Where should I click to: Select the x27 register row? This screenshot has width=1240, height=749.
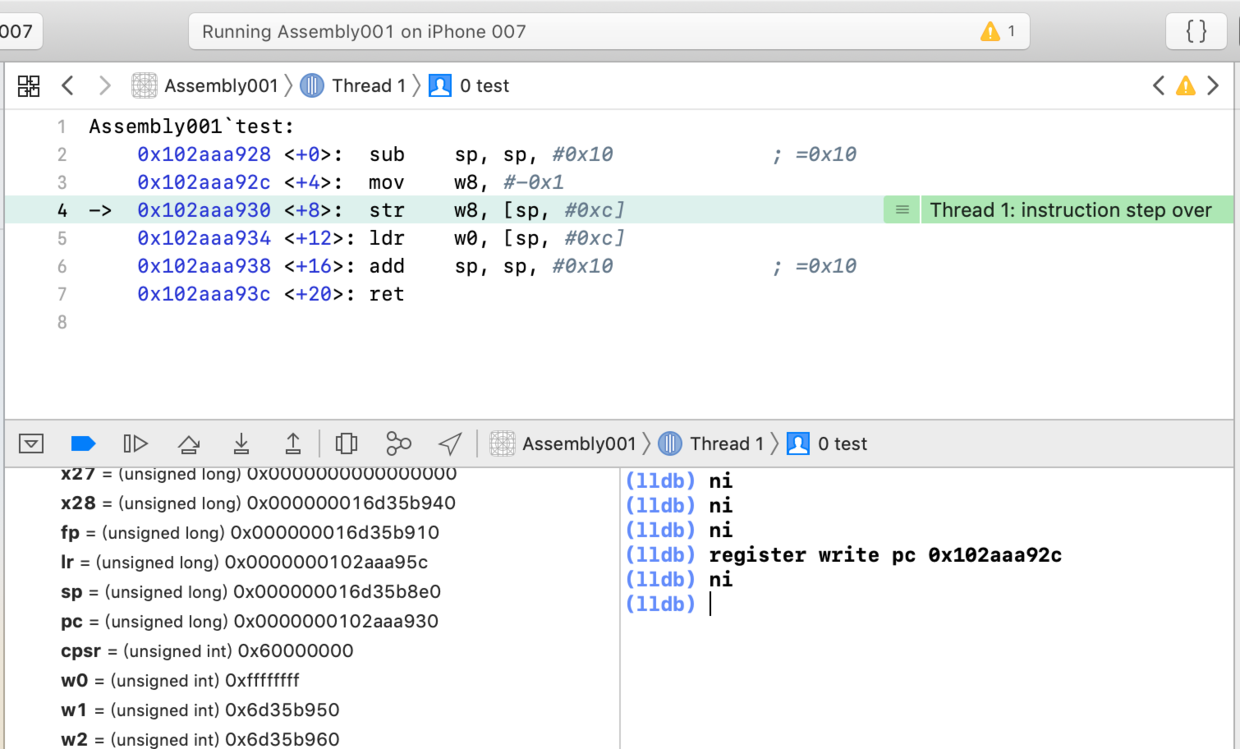pyautogui.click(x=259, y=474)
